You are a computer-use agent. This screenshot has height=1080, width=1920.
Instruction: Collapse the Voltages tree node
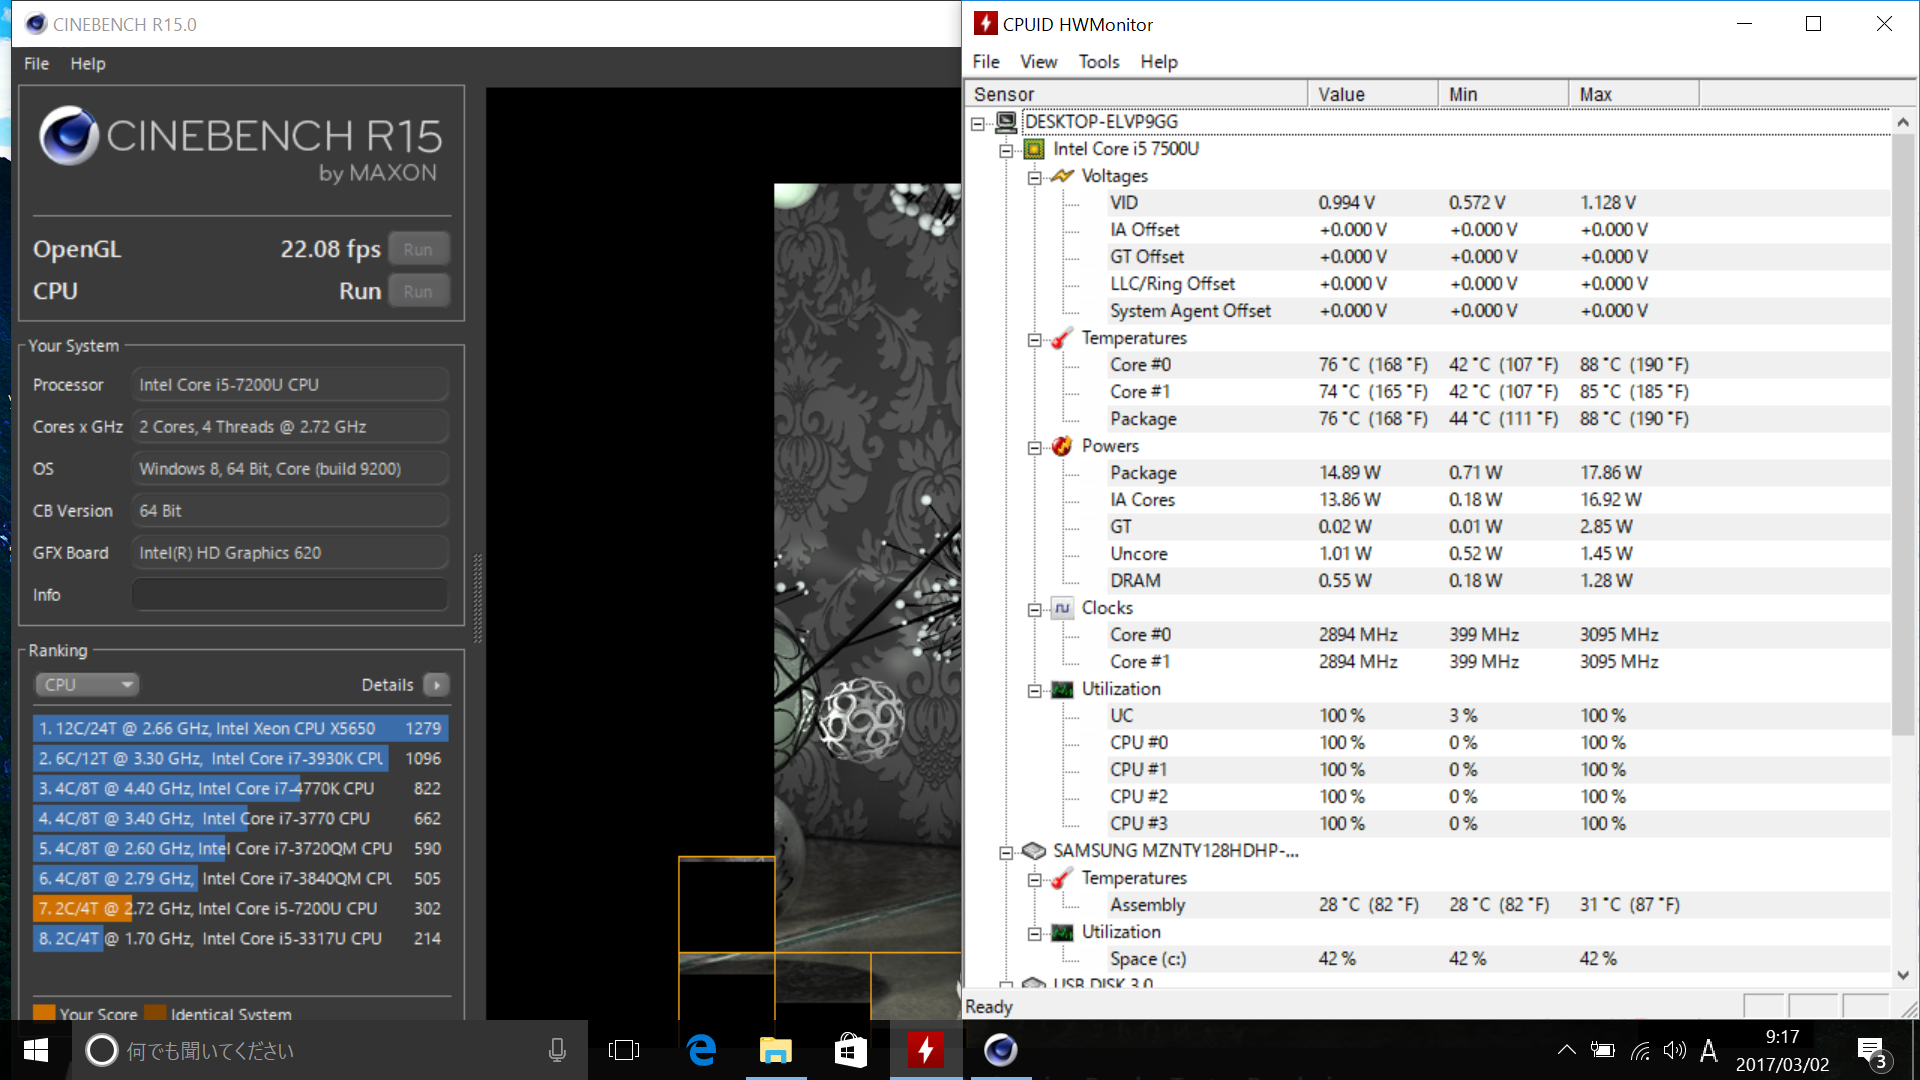pos(1034,177)
